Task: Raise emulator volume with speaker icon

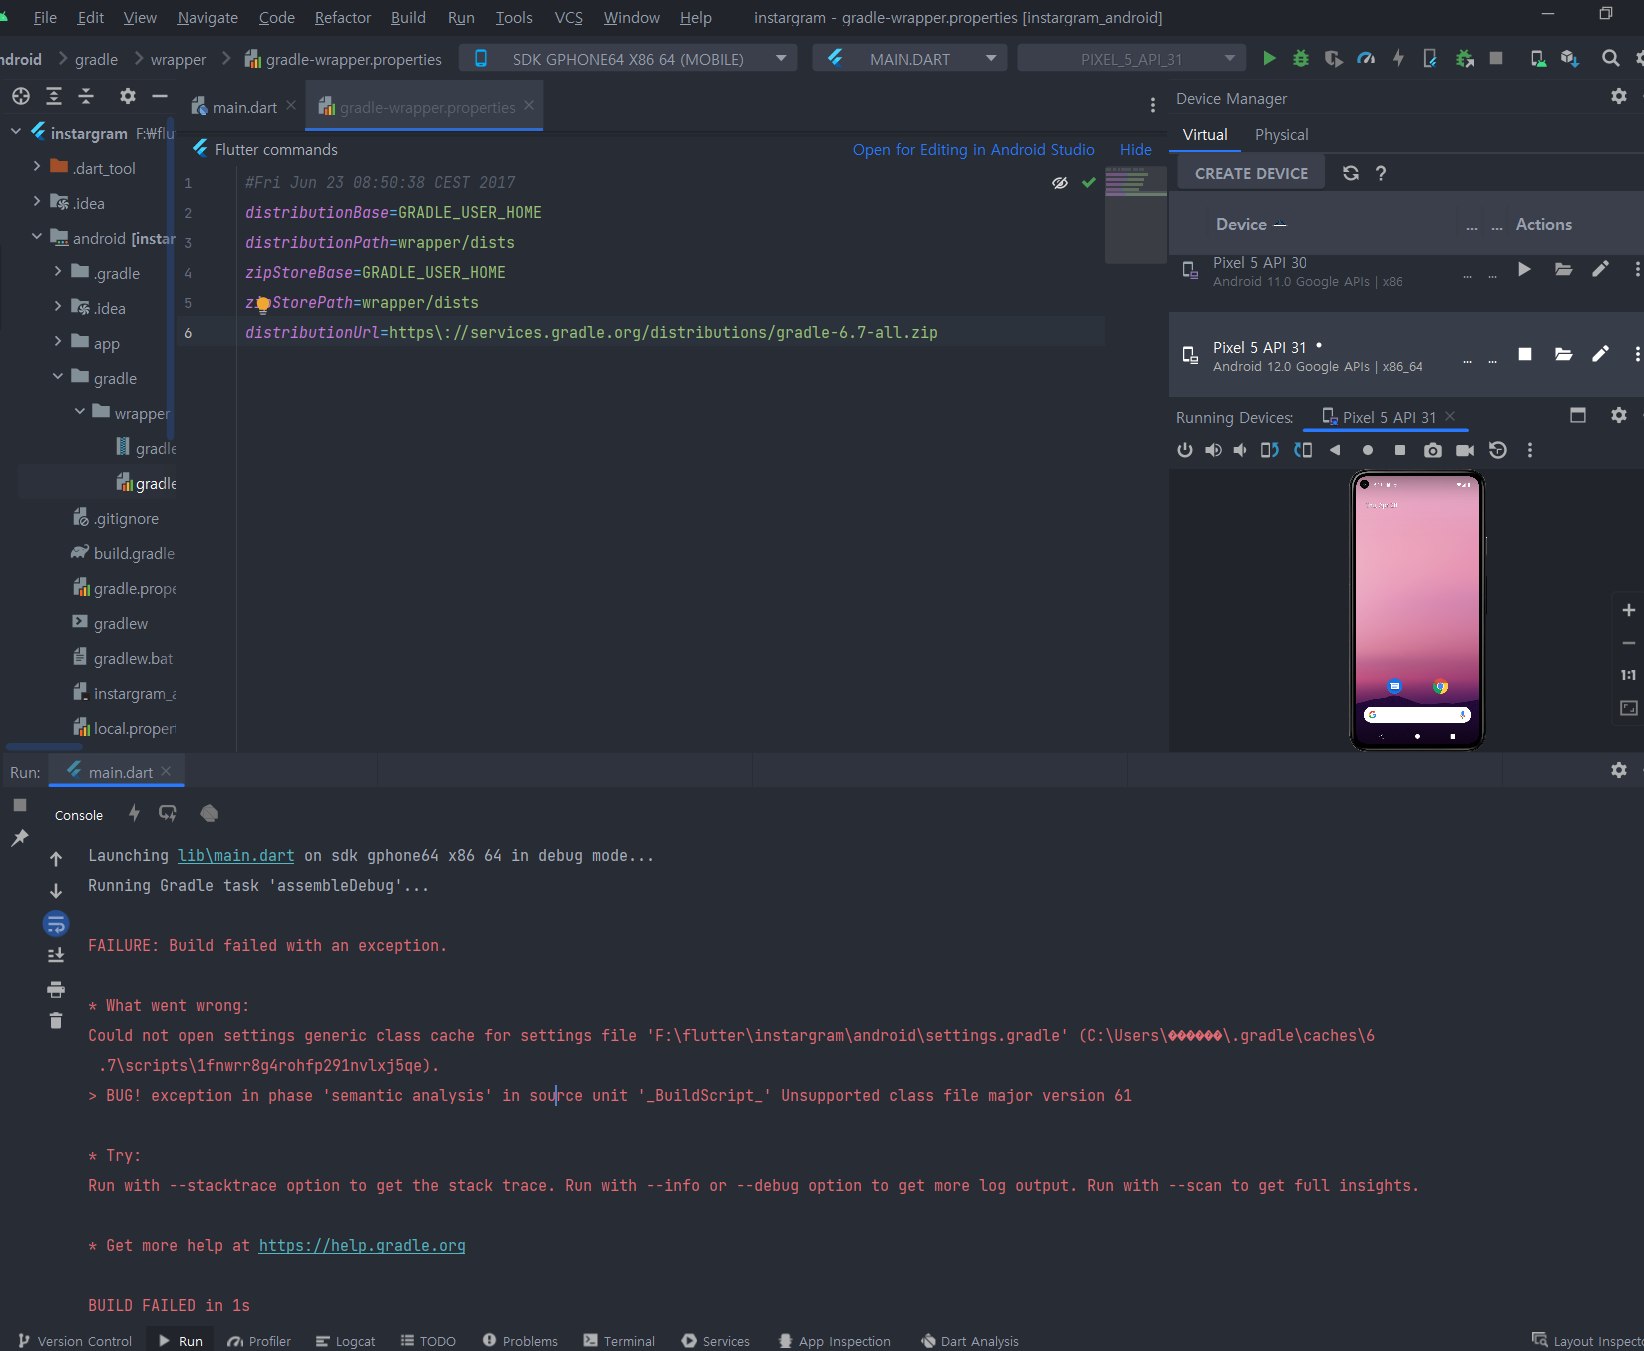Action: tap(1213, 450)
